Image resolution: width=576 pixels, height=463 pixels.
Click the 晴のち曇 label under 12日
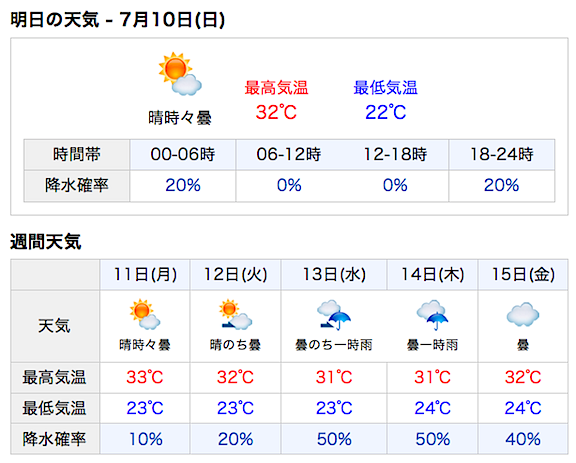click(x=235, y=345)
